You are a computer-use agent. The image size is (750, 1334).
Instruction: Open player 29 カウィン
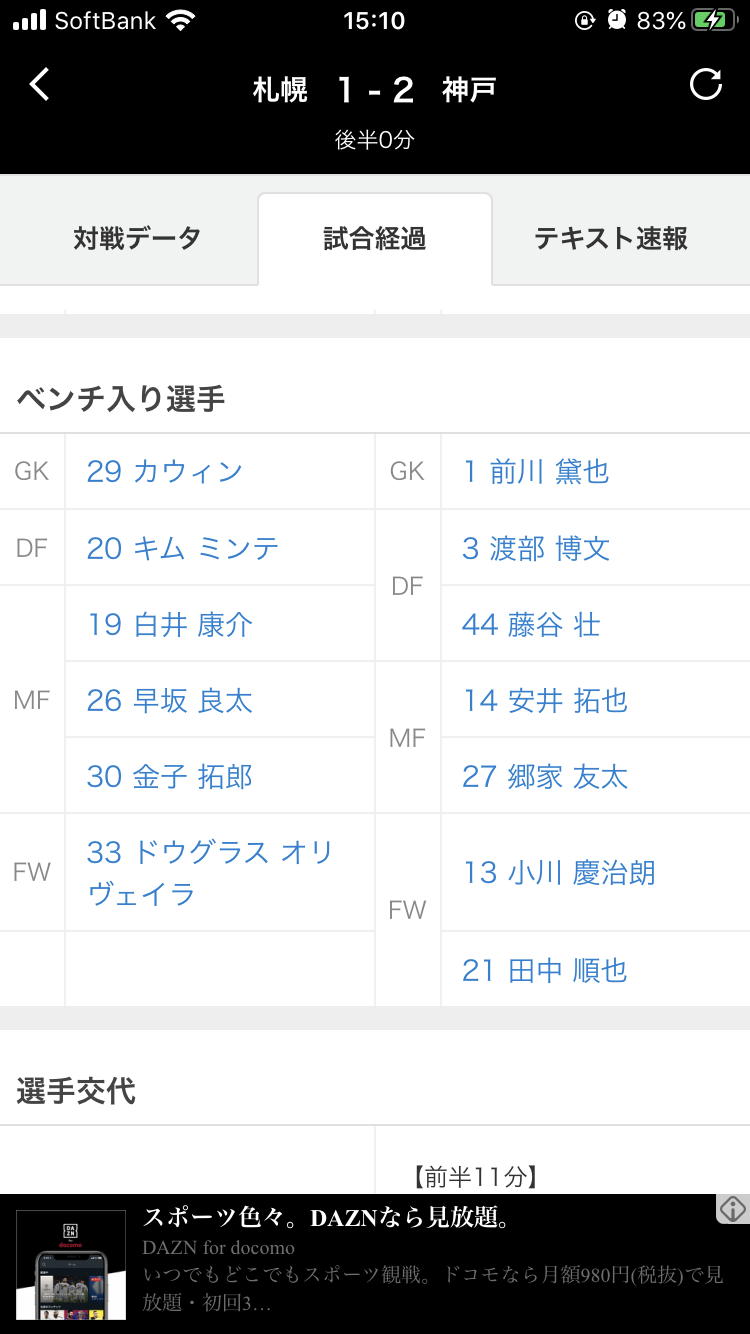[165, 471]
